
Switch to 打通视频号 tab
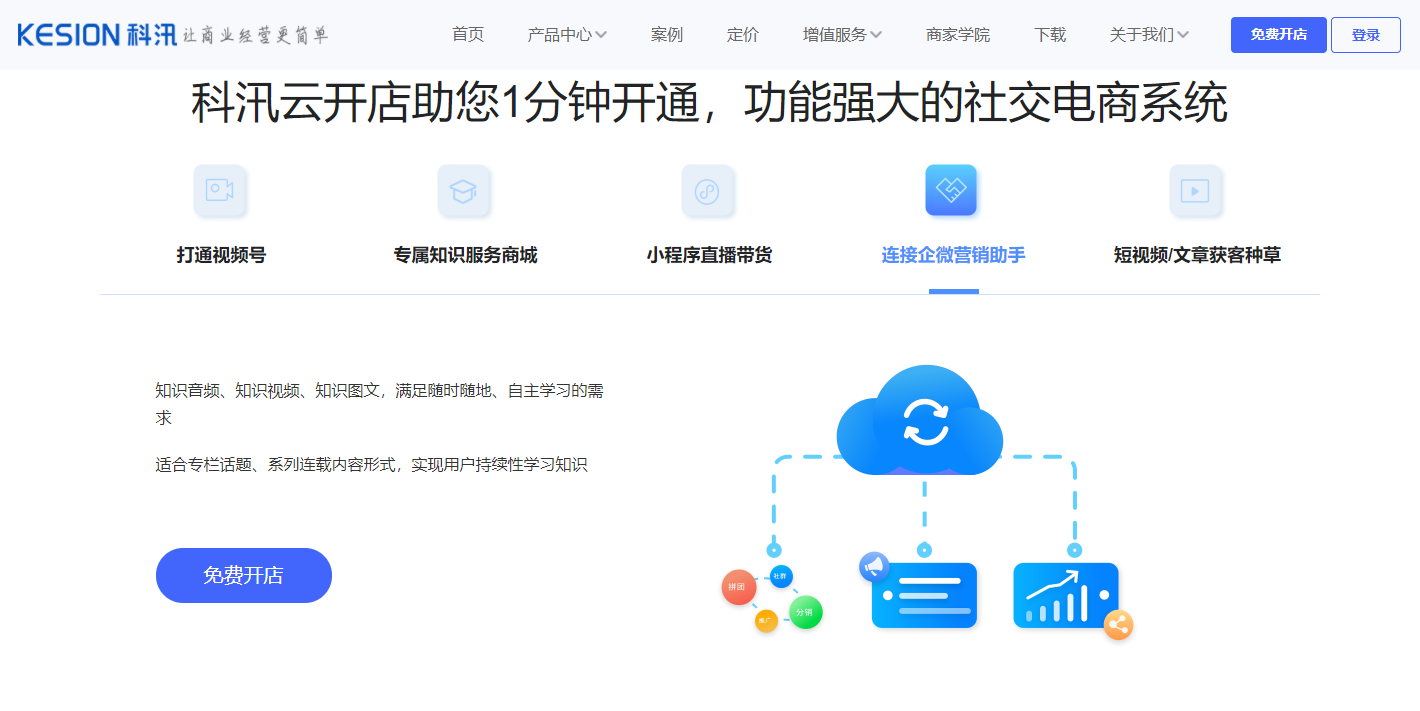point(221,255)
